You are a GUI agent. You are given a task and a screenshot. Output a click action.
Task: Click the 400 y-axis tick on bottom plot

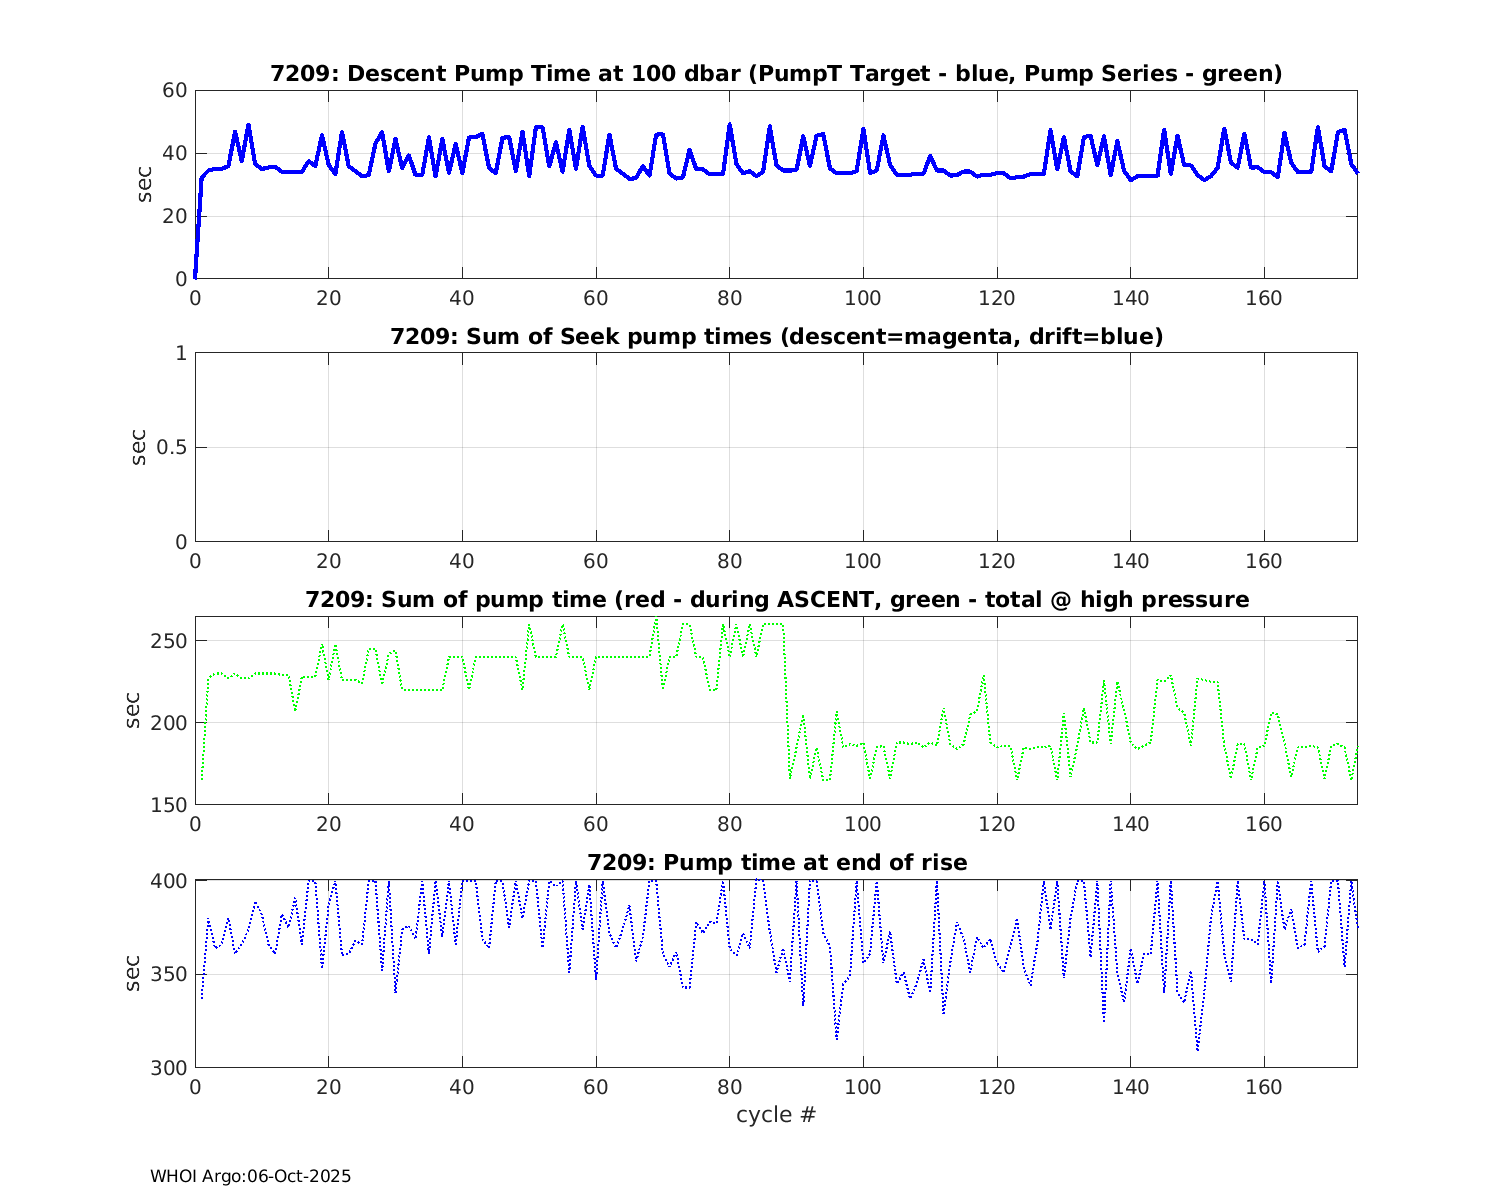[169, 881]
